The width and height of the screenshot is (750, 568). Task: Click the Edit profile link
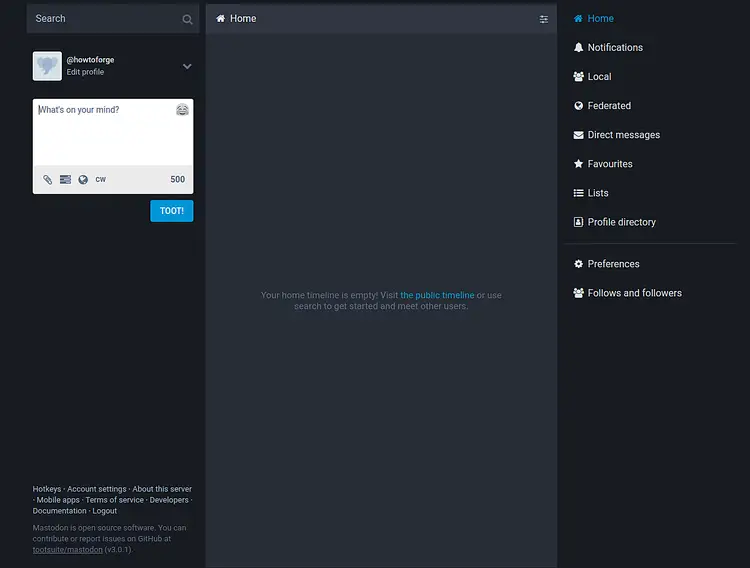(85, 72)
